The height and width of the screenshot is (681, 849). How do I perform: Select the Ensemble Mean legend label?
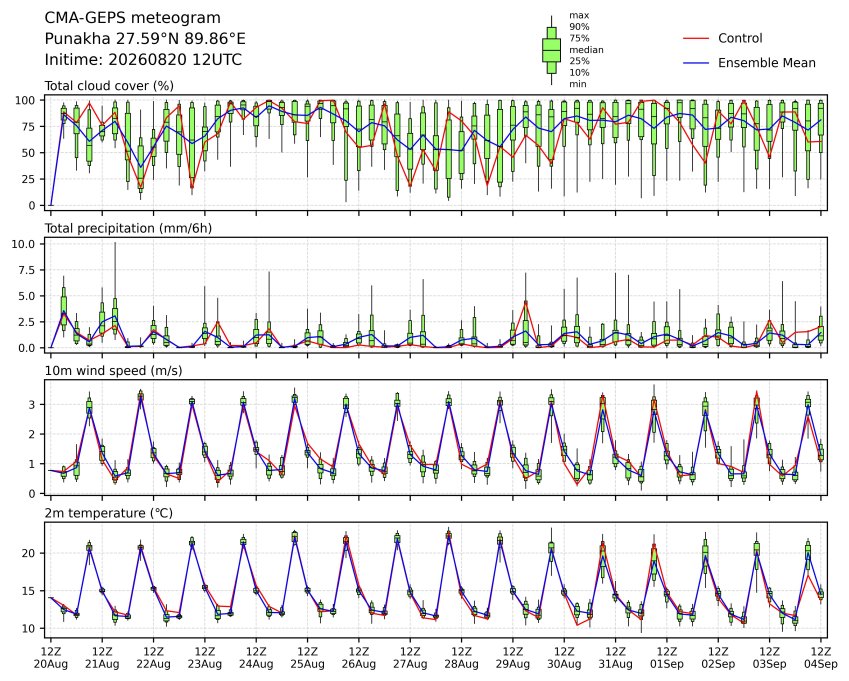click(766, 63)
